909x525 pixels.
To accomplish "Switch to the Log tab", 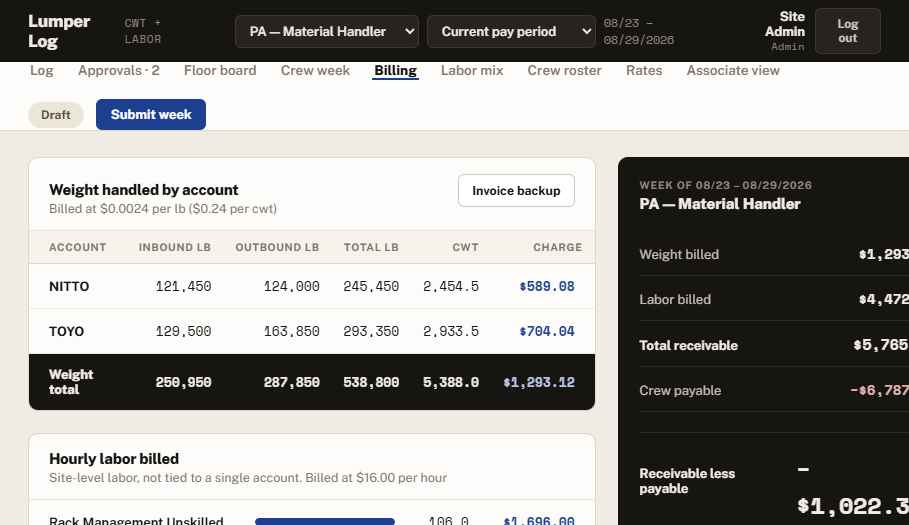I will [42, 71].
